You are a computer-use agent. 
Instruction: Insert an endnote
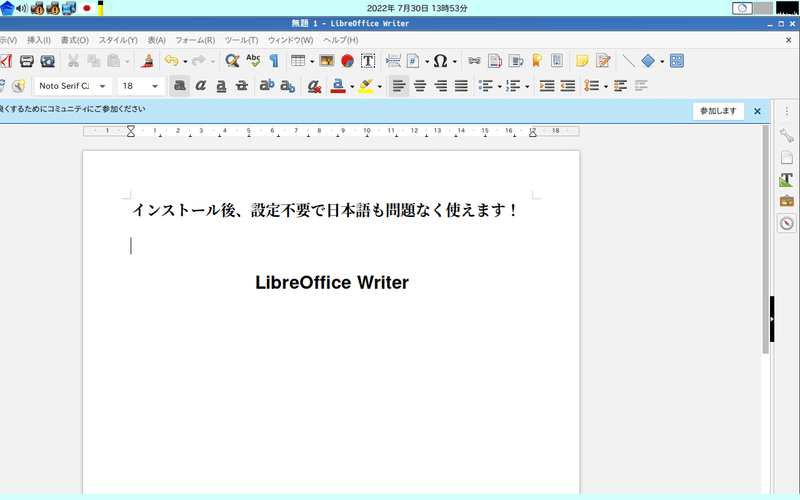tap(516, 61)
